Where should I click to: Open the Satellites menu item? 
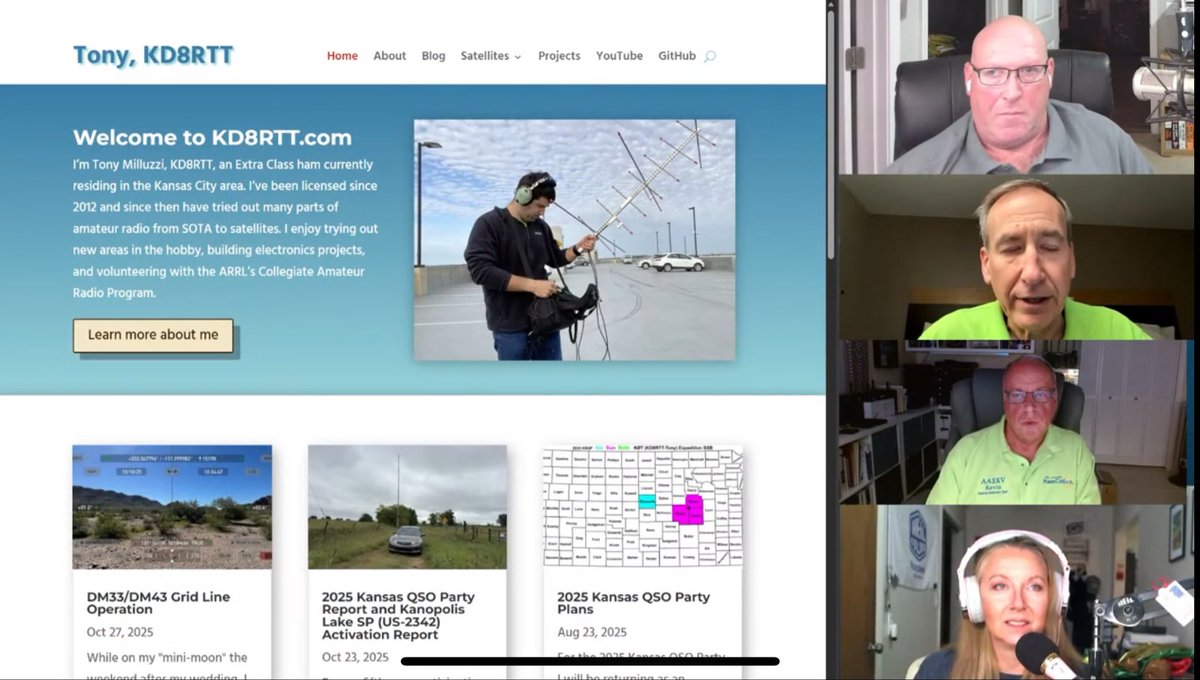485,56
